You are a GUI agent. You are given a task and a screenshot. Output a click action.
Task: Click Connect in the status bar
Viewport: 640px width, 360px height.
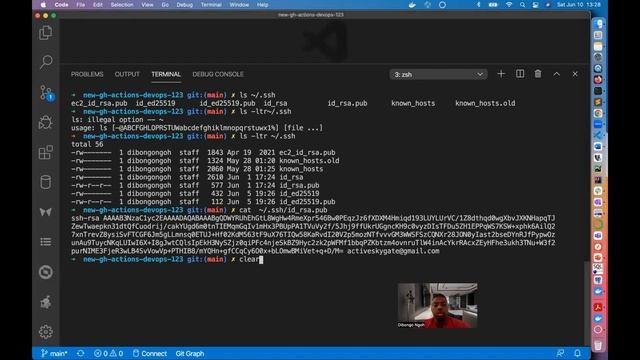(149, 353)
